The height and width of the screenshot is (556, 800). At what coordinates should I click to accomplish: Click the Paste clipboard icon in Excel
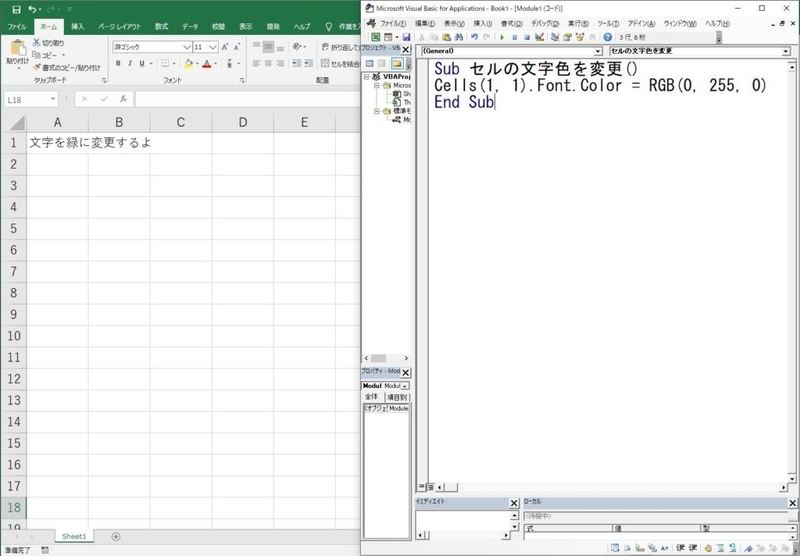(18, 47)
